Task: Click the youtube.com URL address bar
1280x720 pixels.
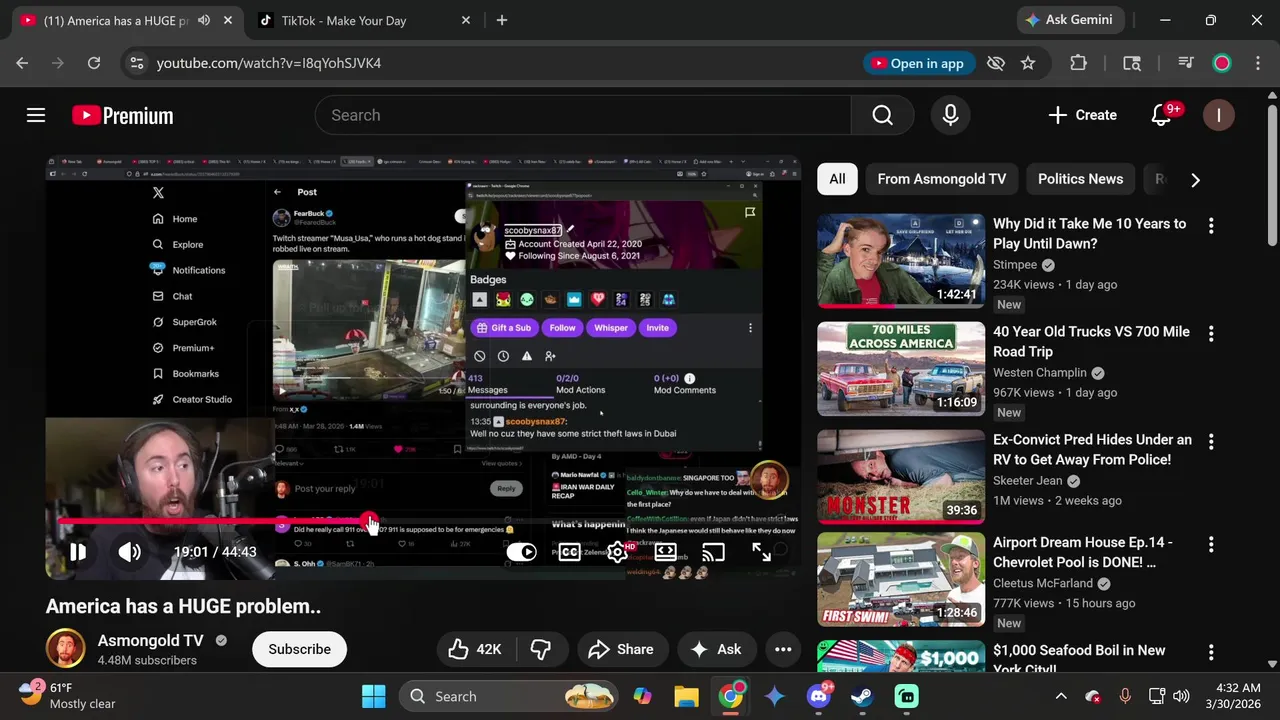Action: point(269,63)
